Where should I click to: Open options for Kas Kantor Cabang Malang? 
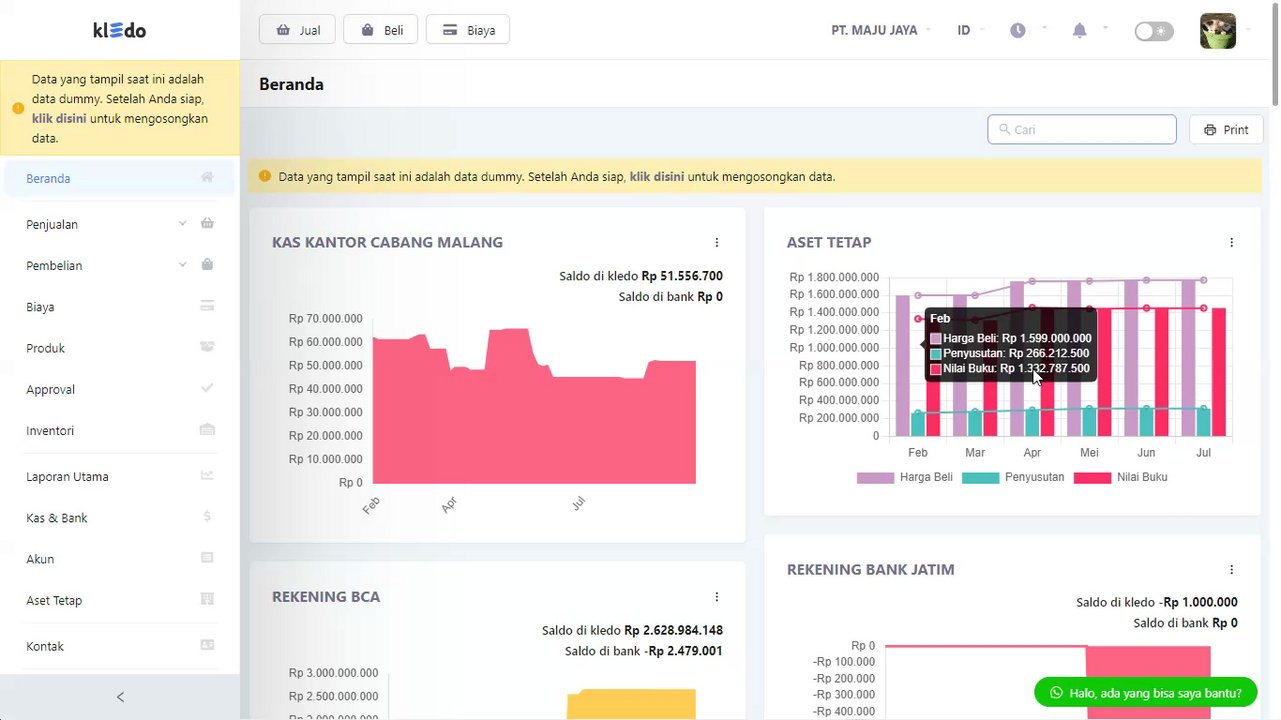point(716,242)
